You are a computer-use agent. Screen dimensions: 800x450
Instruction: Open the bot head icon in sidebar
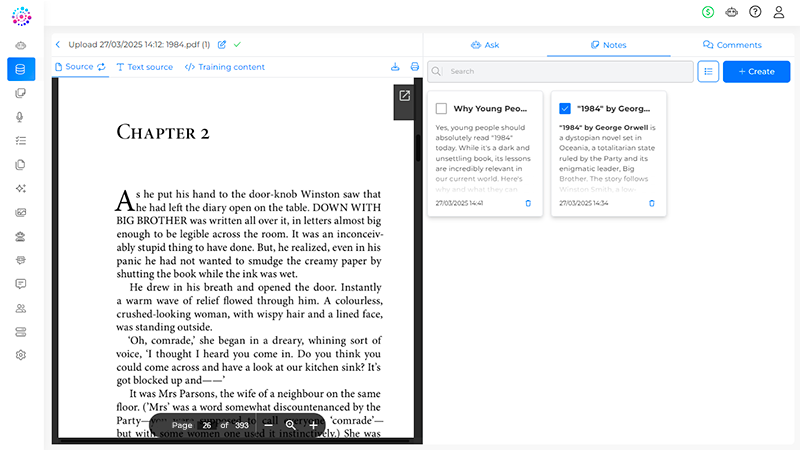click(21, 260)
